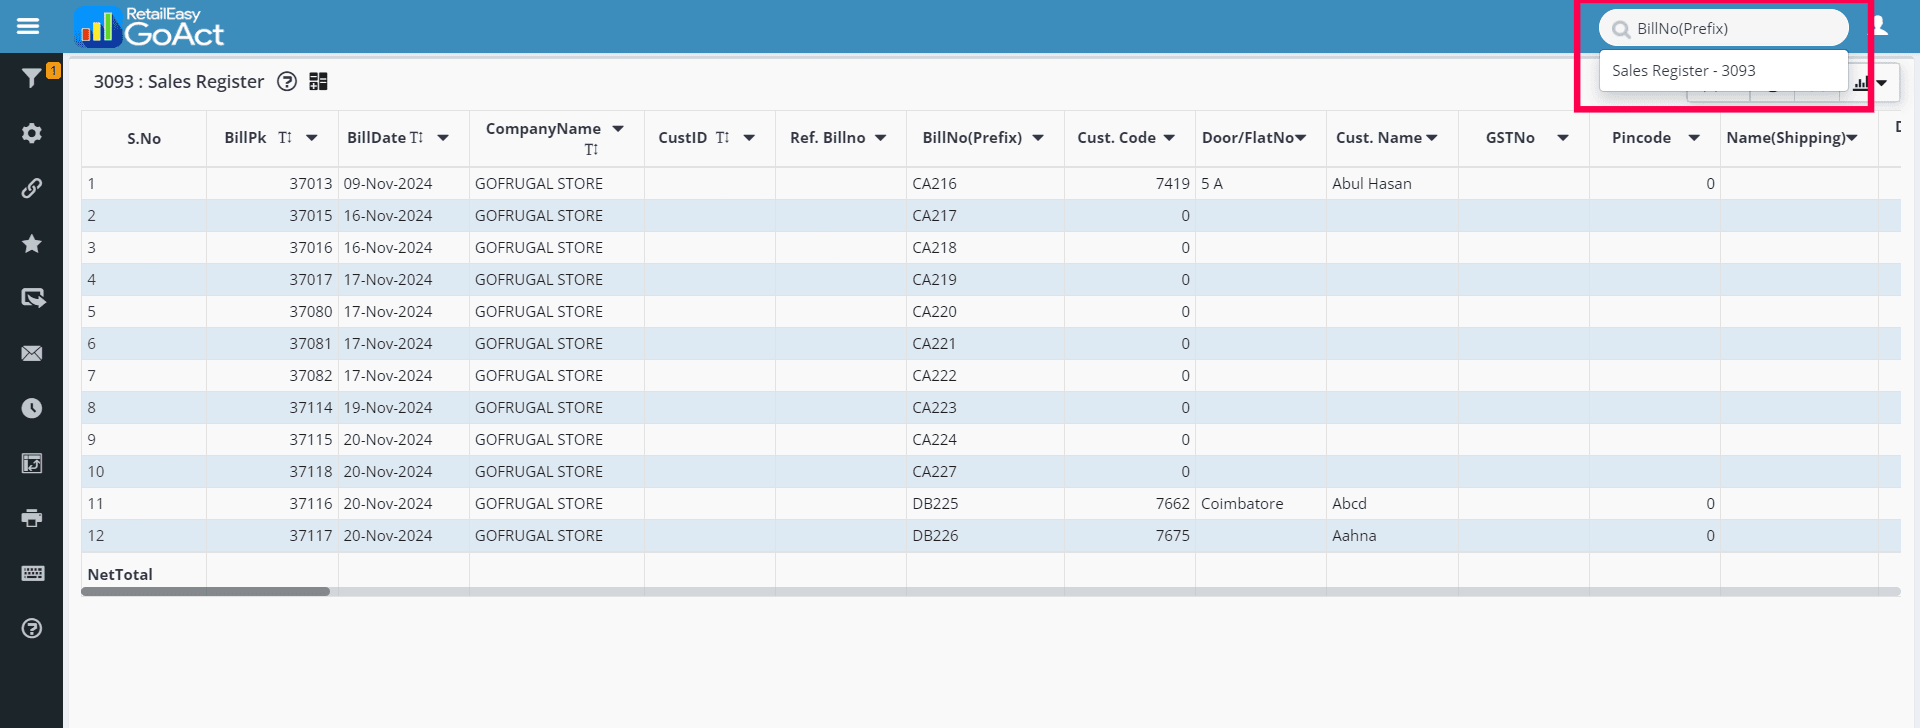This screenshot has height=728, width=1920.
Task: Click the link icon in sidebar
Action: coord(32,188)
